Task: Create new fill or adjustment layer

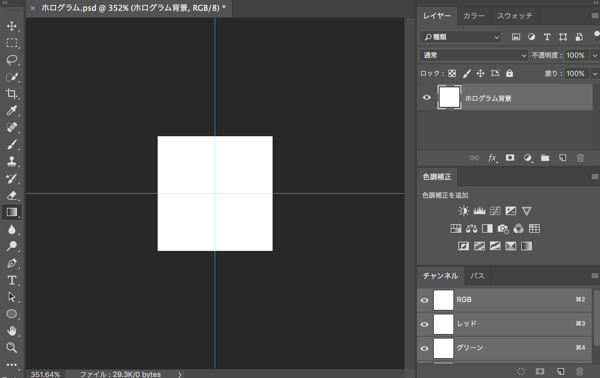Action: 527,158
